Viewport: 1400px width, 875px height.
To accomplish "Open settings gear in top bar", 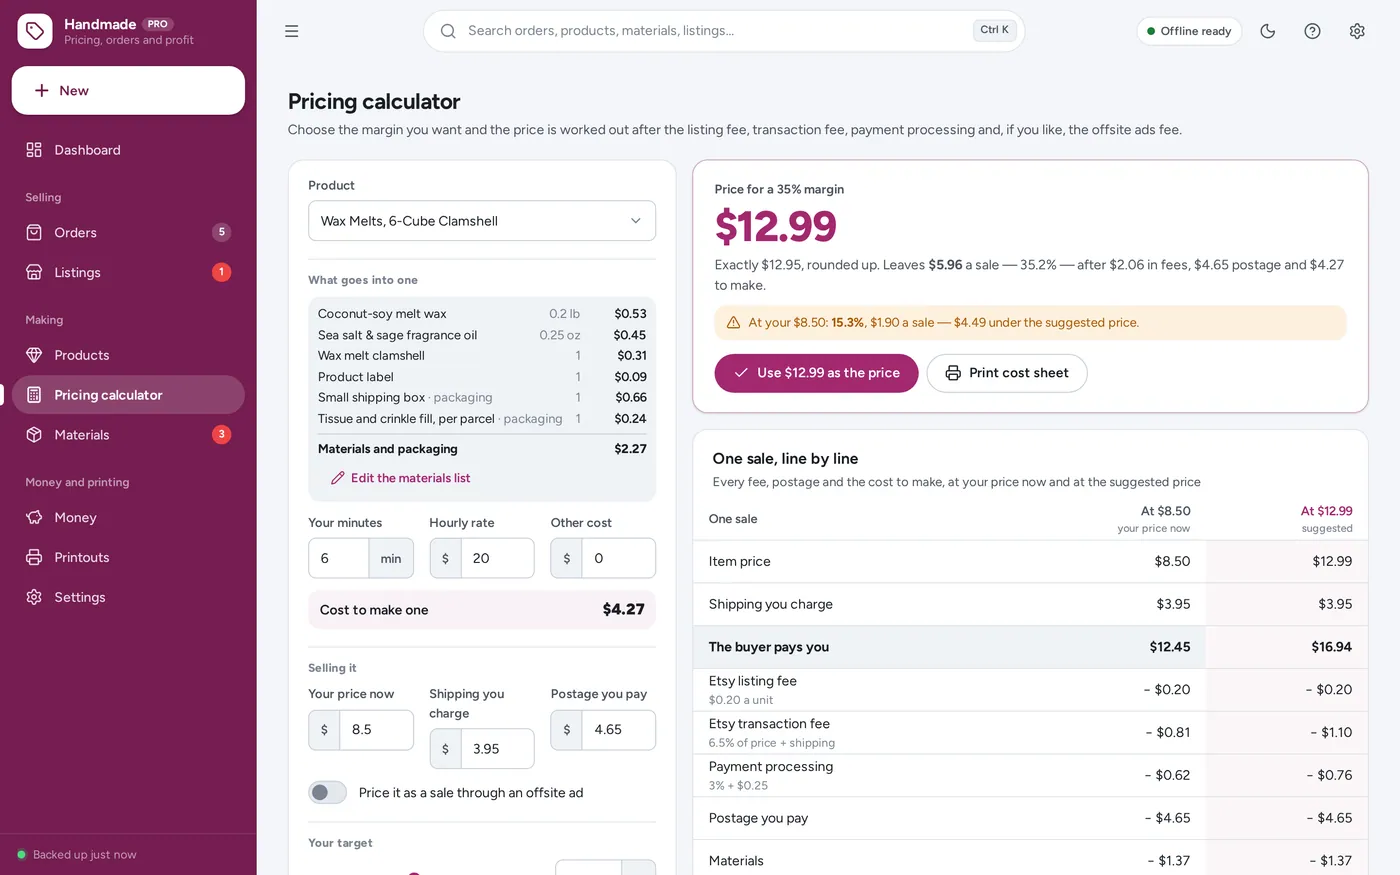I will [x=1357, y=31].
